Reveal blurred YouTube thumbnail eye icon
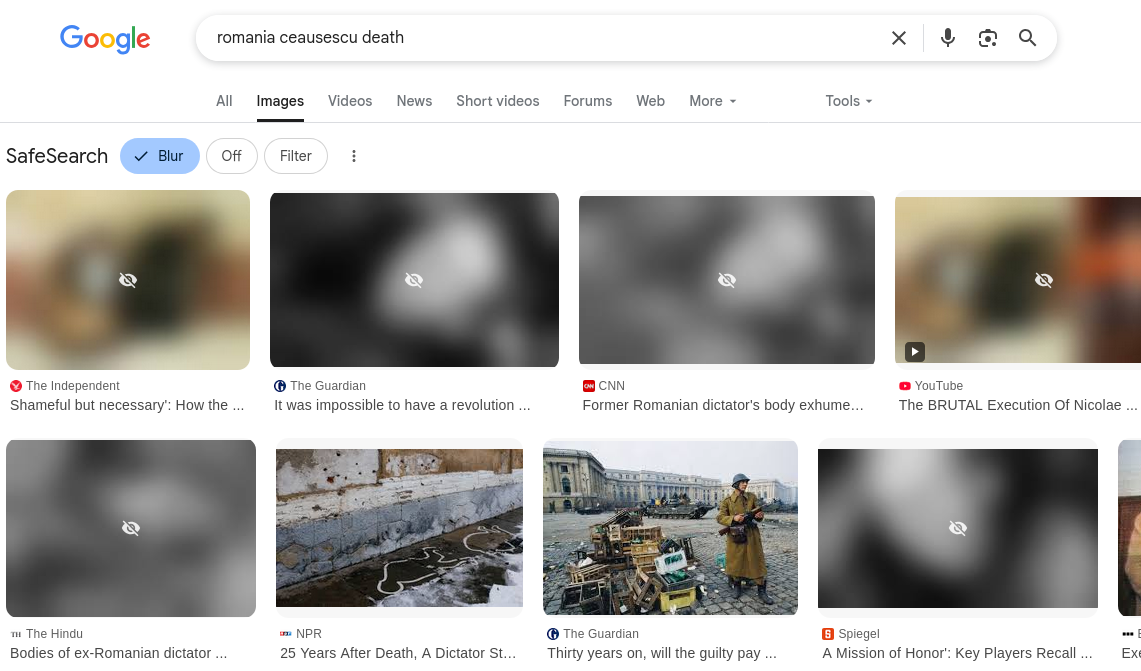The image size is (1141, 671). point(1043,280)
